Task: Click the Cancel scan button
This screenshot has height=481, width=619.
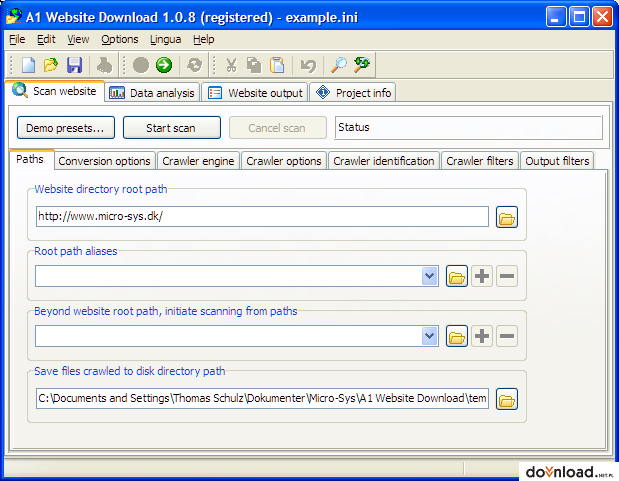Action: tap(278, 128)
